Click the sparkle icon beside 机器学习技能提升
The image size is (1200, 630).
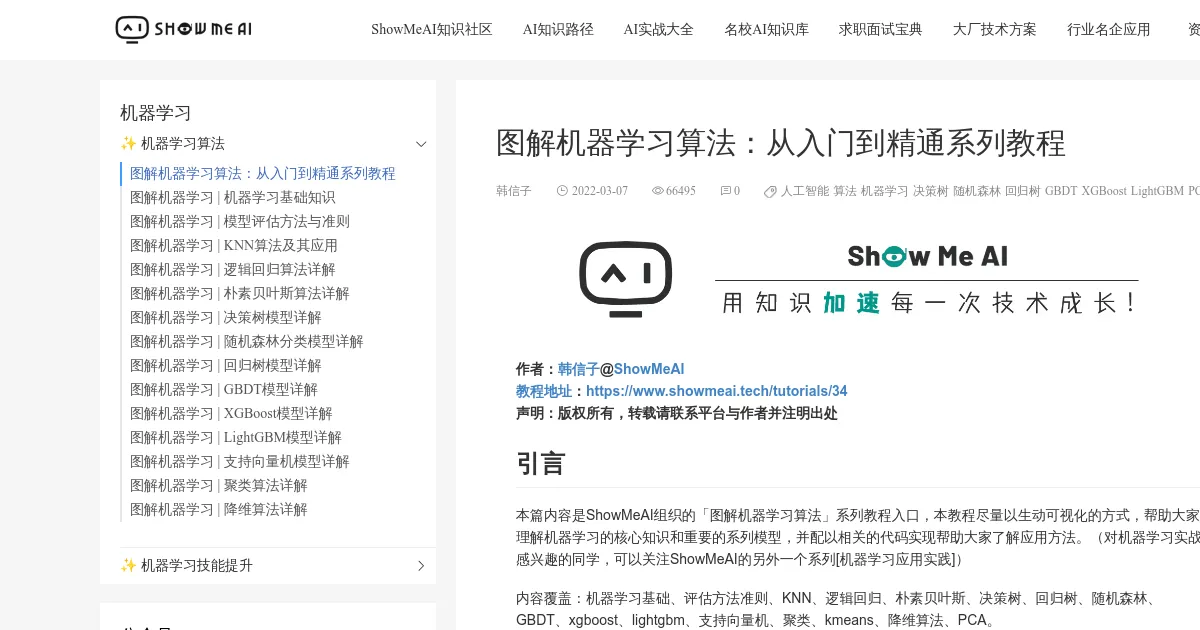coord(129,565)
